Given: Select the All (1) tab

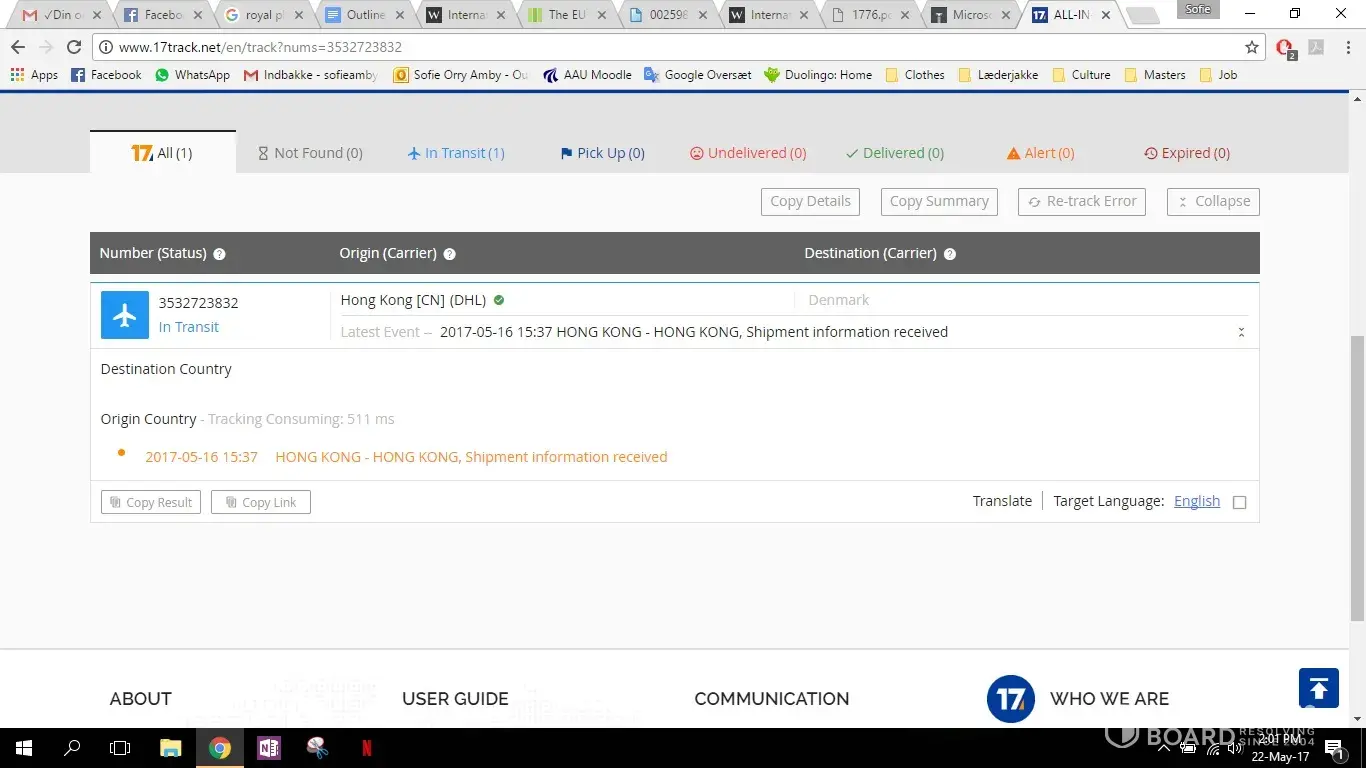Looking at the screenshot, I should pyautogui.click(x=163, y=152).
